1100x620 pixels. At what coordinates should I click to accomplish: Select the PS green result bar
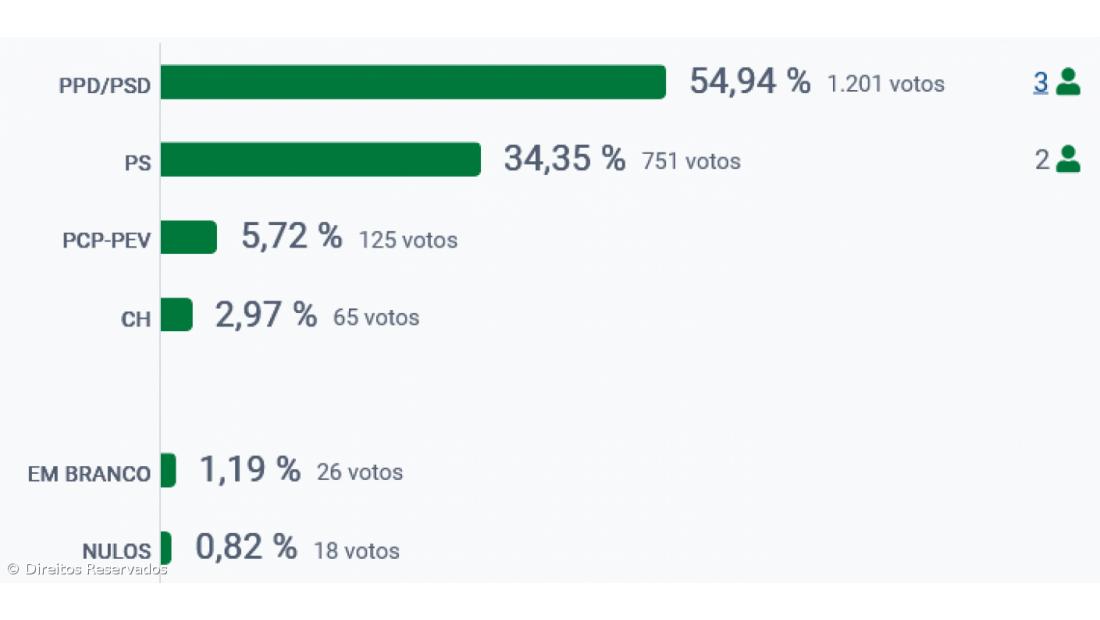coord(320,159)
